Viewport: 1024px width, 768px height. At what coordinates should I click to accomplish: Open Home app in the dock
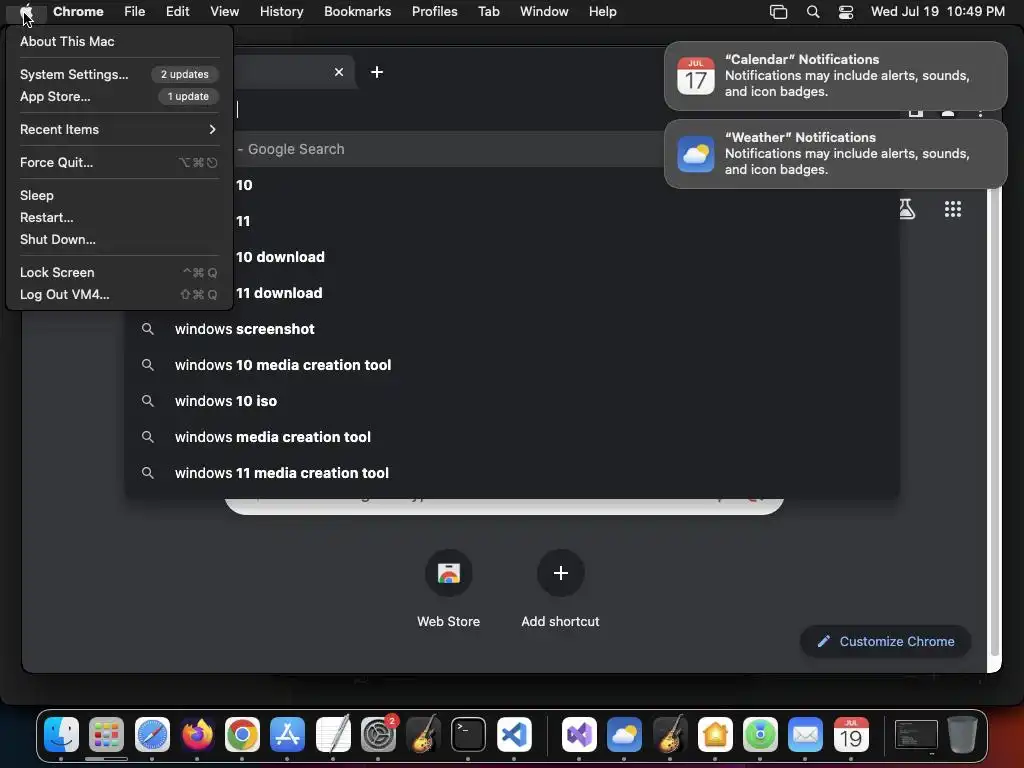[715, 735]
